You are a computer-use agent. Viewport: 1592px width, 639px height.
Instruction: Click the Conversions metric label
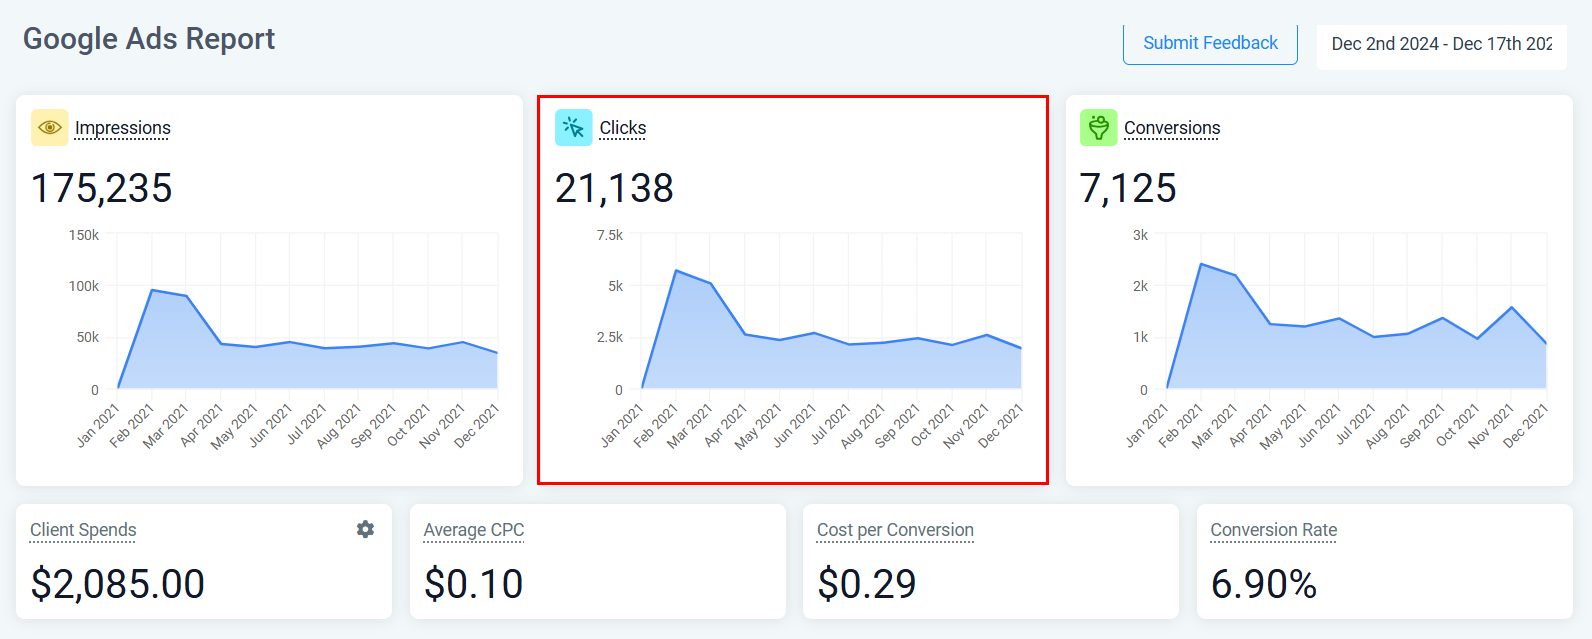(x=1172, y=128)
